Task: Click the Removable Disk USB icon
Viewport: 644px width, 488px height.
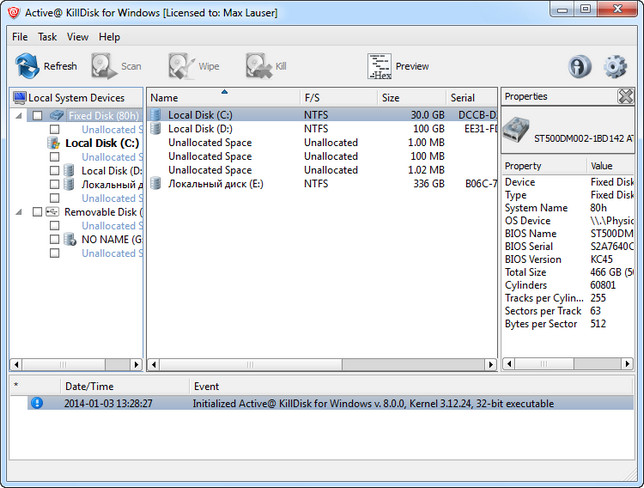Action: pyautogui.click(x=52, y=212)
